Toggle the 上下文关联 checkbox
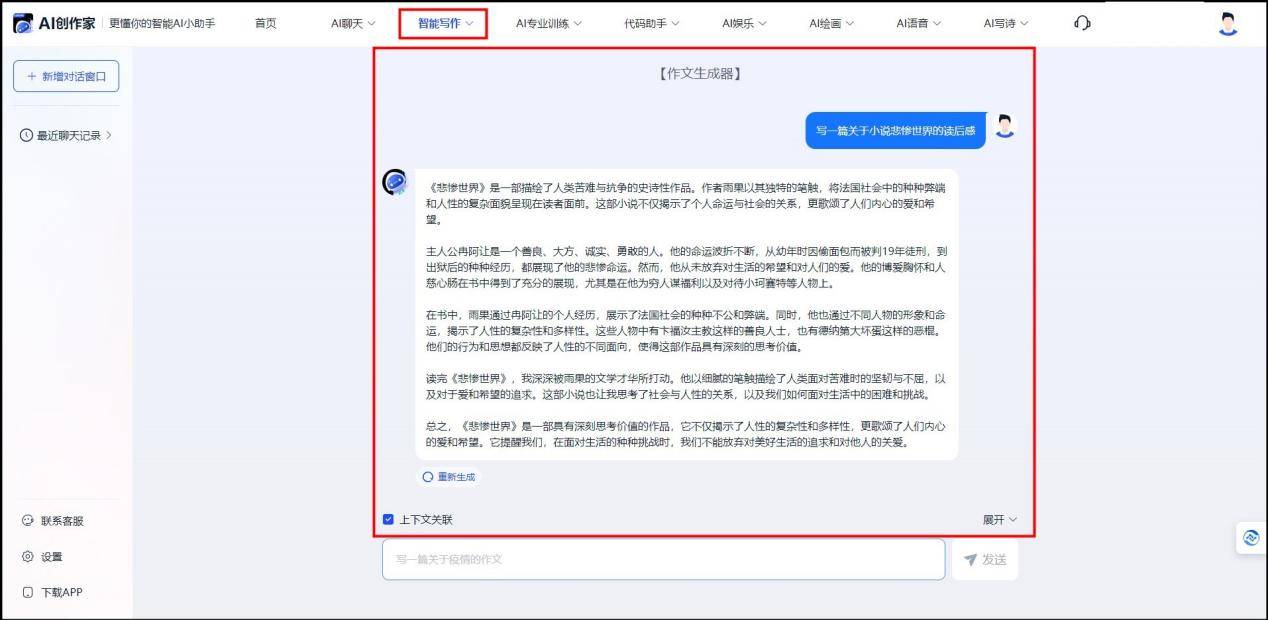The image size is (1268, 620). tap(388, 519)
